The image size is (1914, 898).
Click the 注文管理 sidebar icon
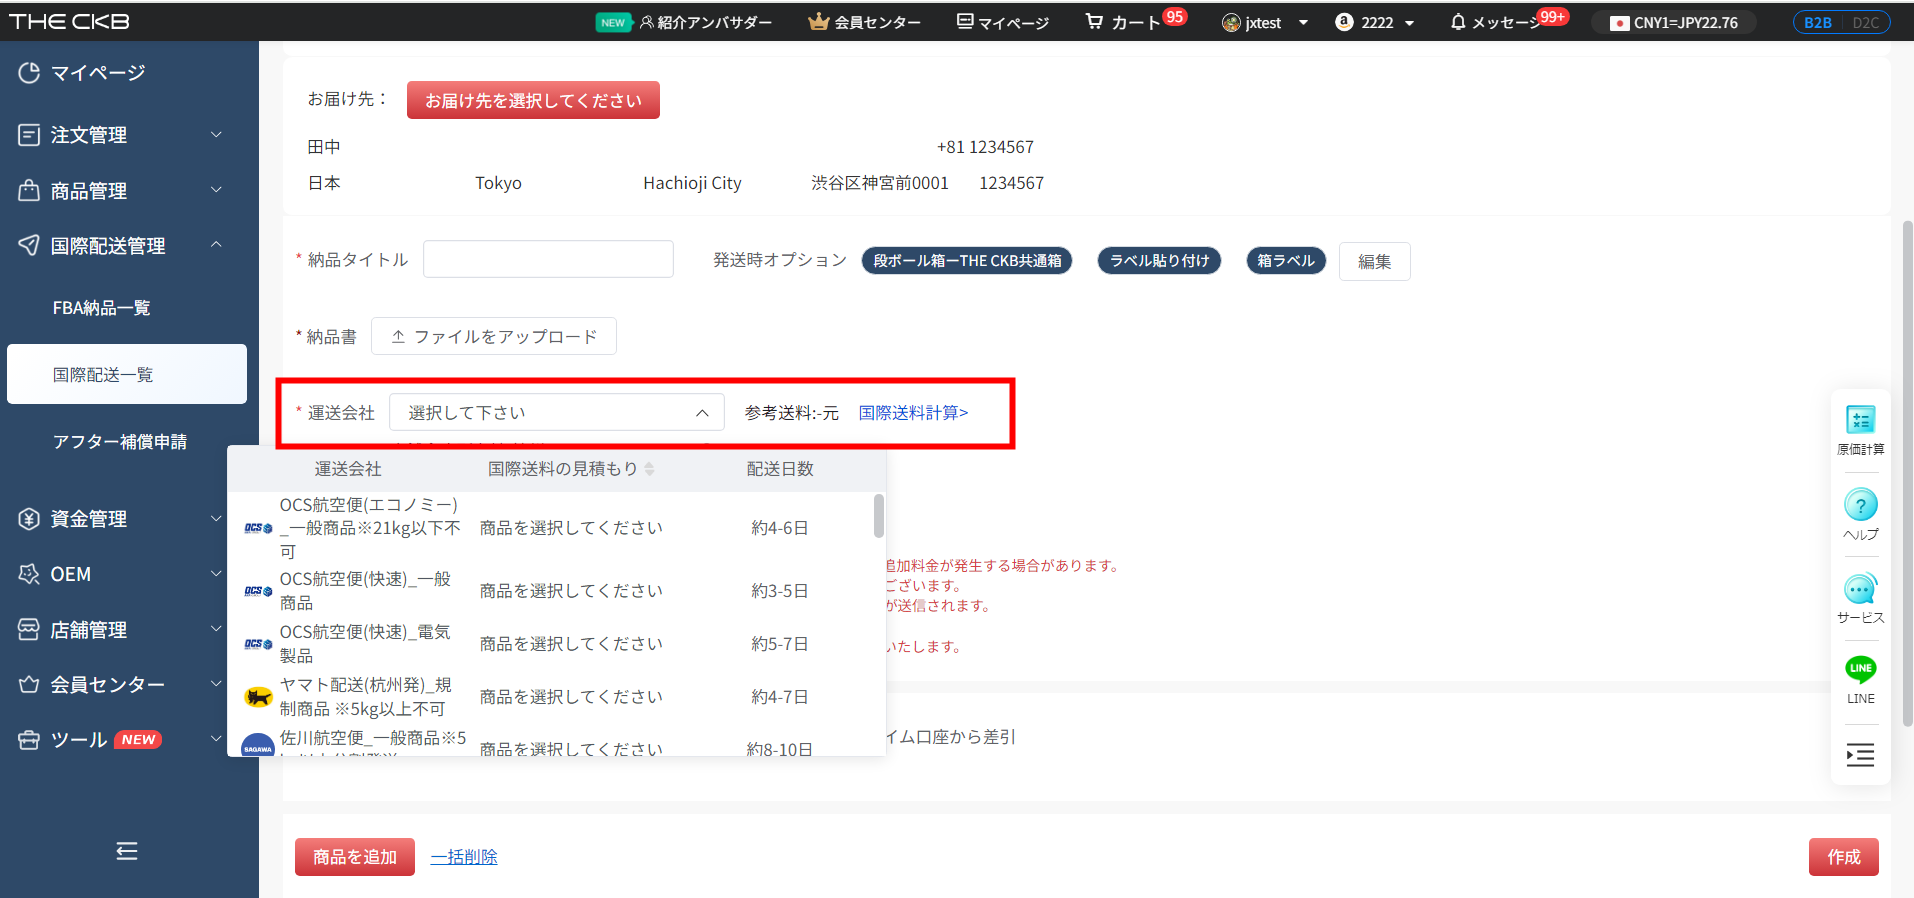pos(29,135)
